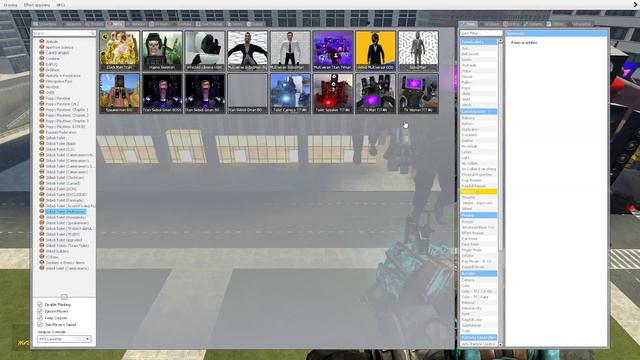Image resolution: width=640 pixels, height=360 pixels.
Task: Open the Drawing menu in top bar
Action: pos(11,5)
